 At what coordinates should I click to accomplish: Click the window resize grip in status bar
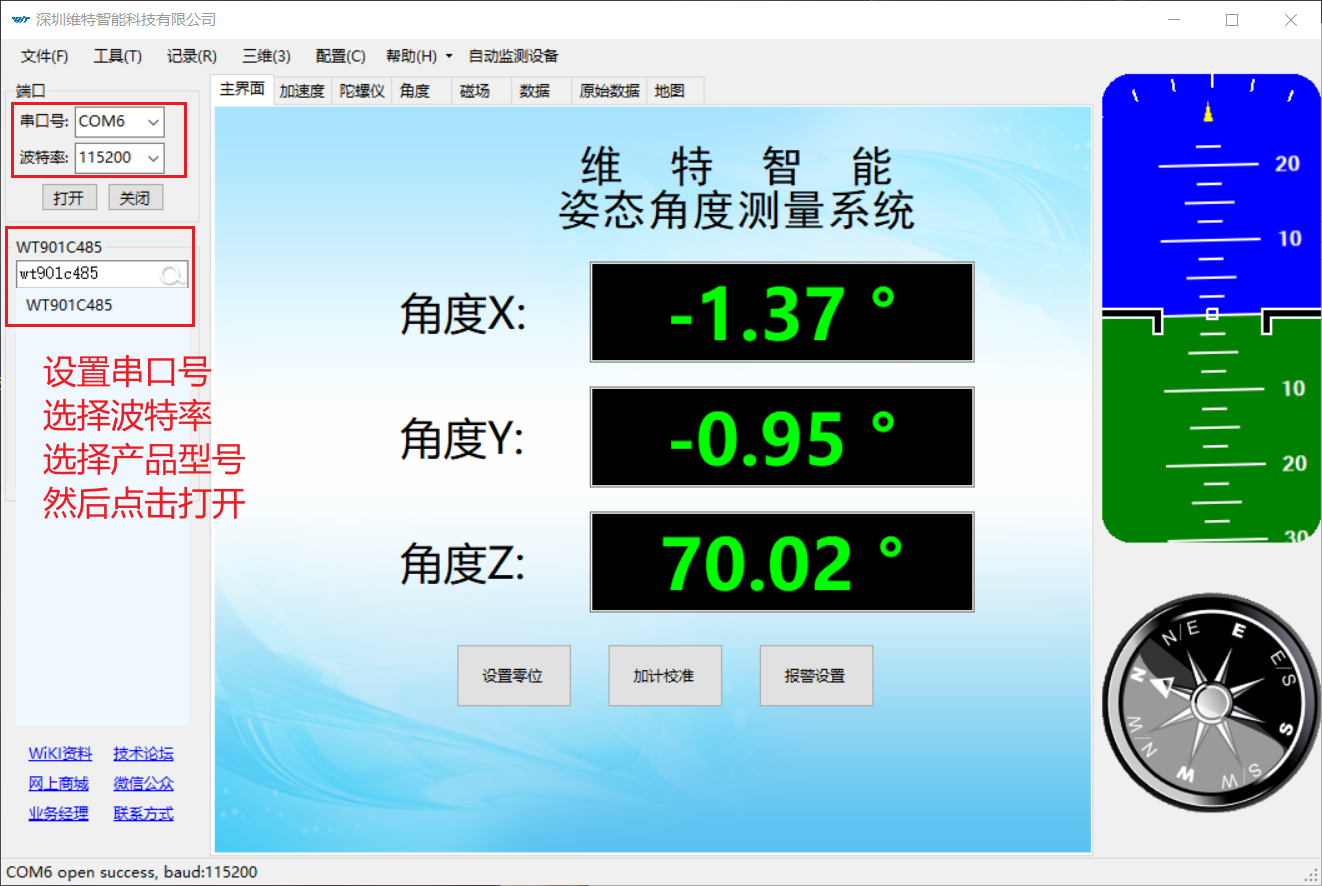click(1311, 874)
